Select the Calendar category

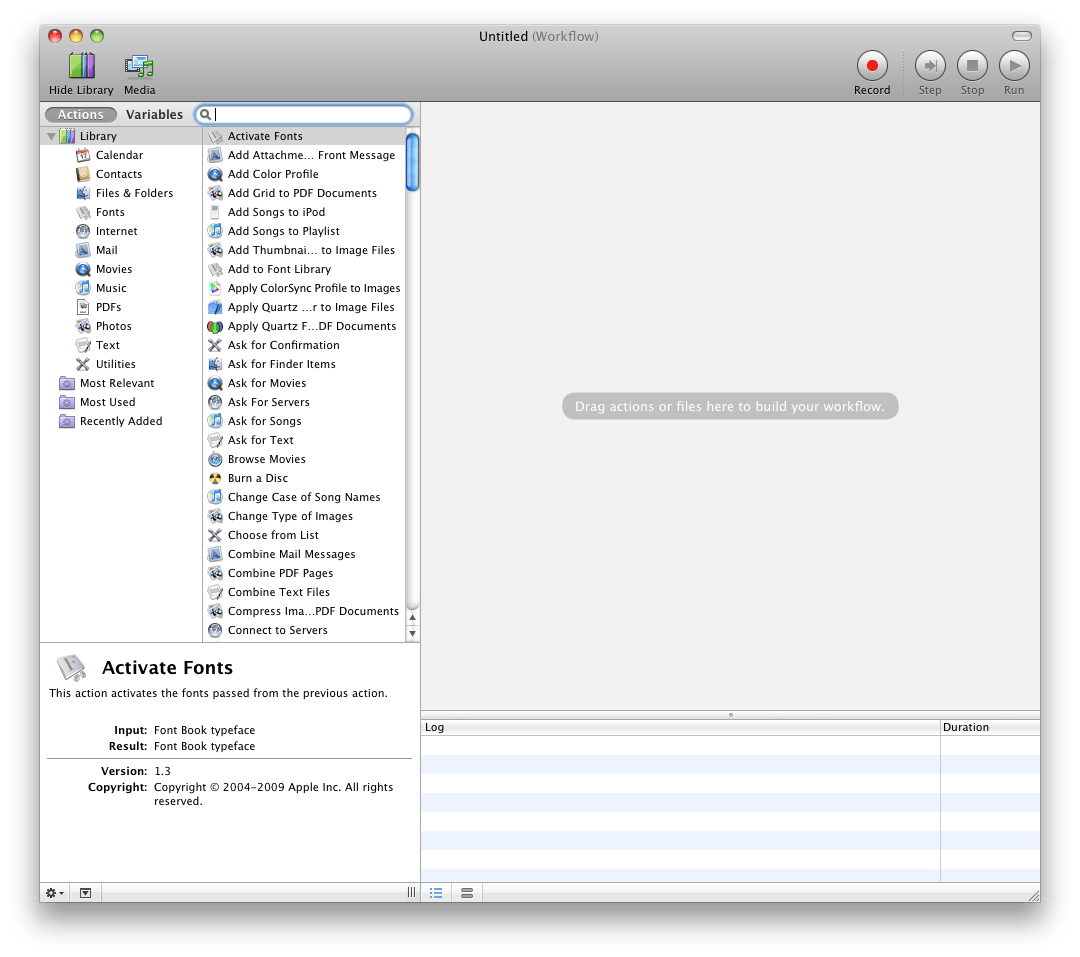pos(119,155)
